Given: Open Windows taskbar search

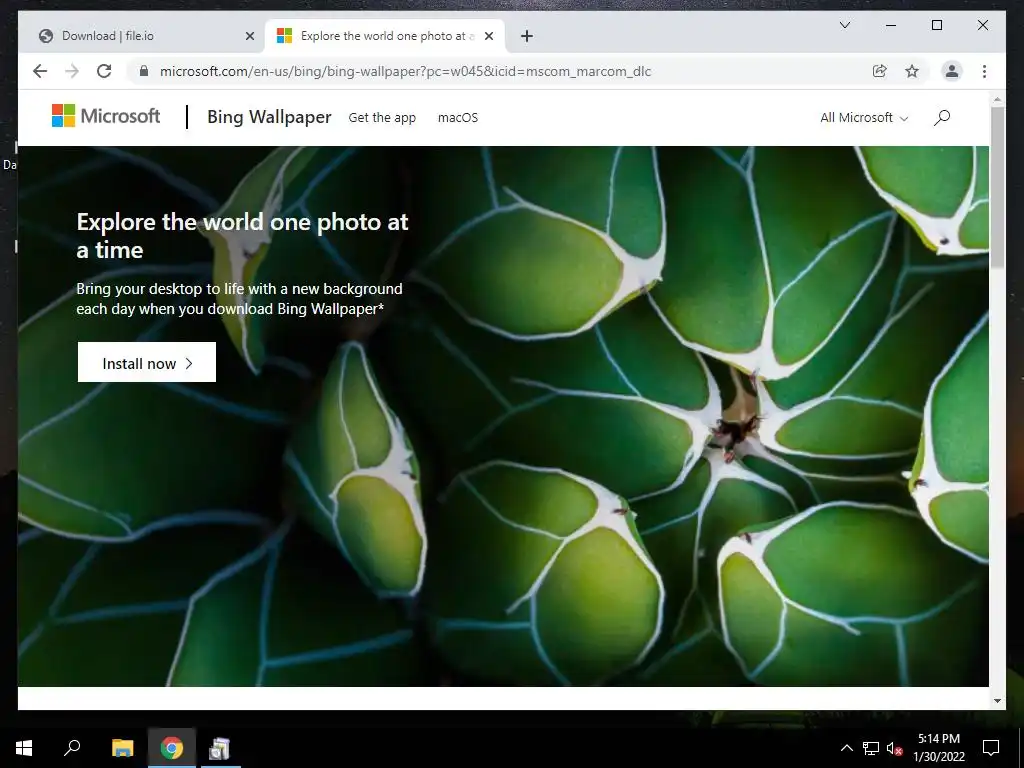Looking at the screenshot, I should point(72,748).
